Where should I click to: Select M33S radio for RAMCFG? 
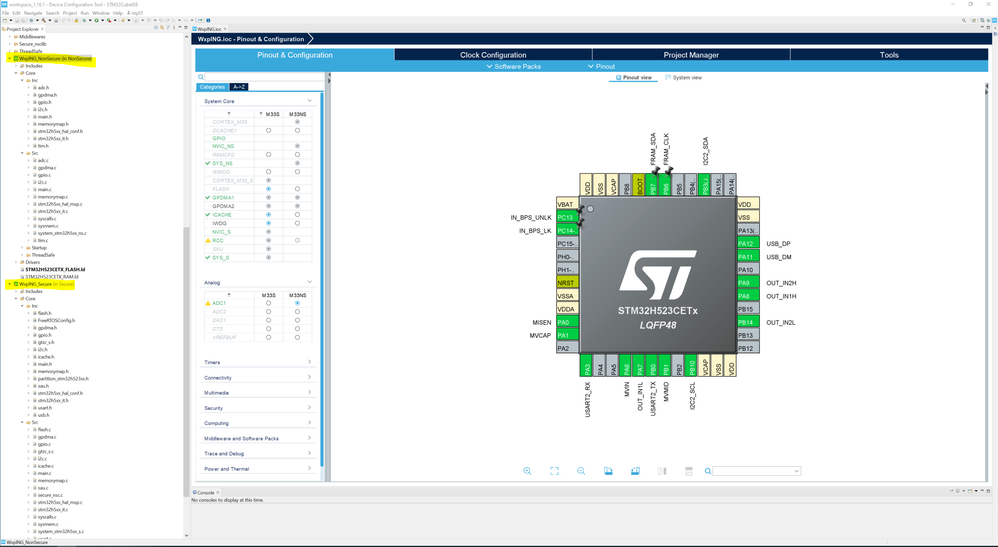tap(269, 155)
